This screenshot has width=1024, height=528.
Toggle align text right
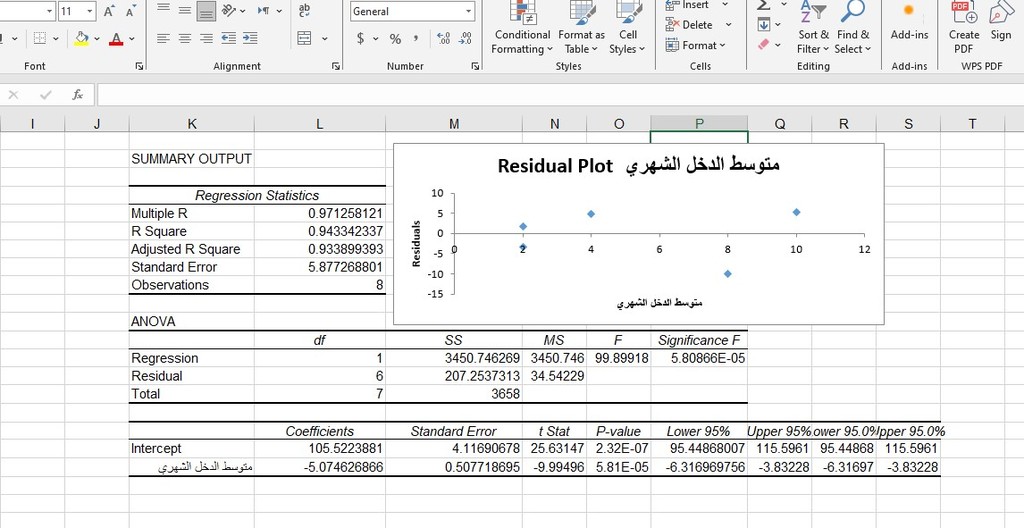click(205, 39)
